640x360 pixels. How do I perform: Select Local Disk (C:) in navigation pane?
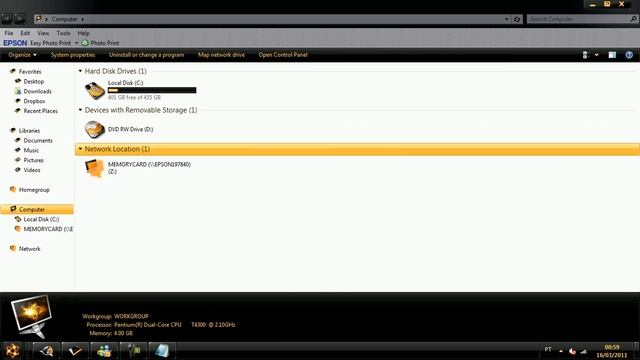[41, 219]
